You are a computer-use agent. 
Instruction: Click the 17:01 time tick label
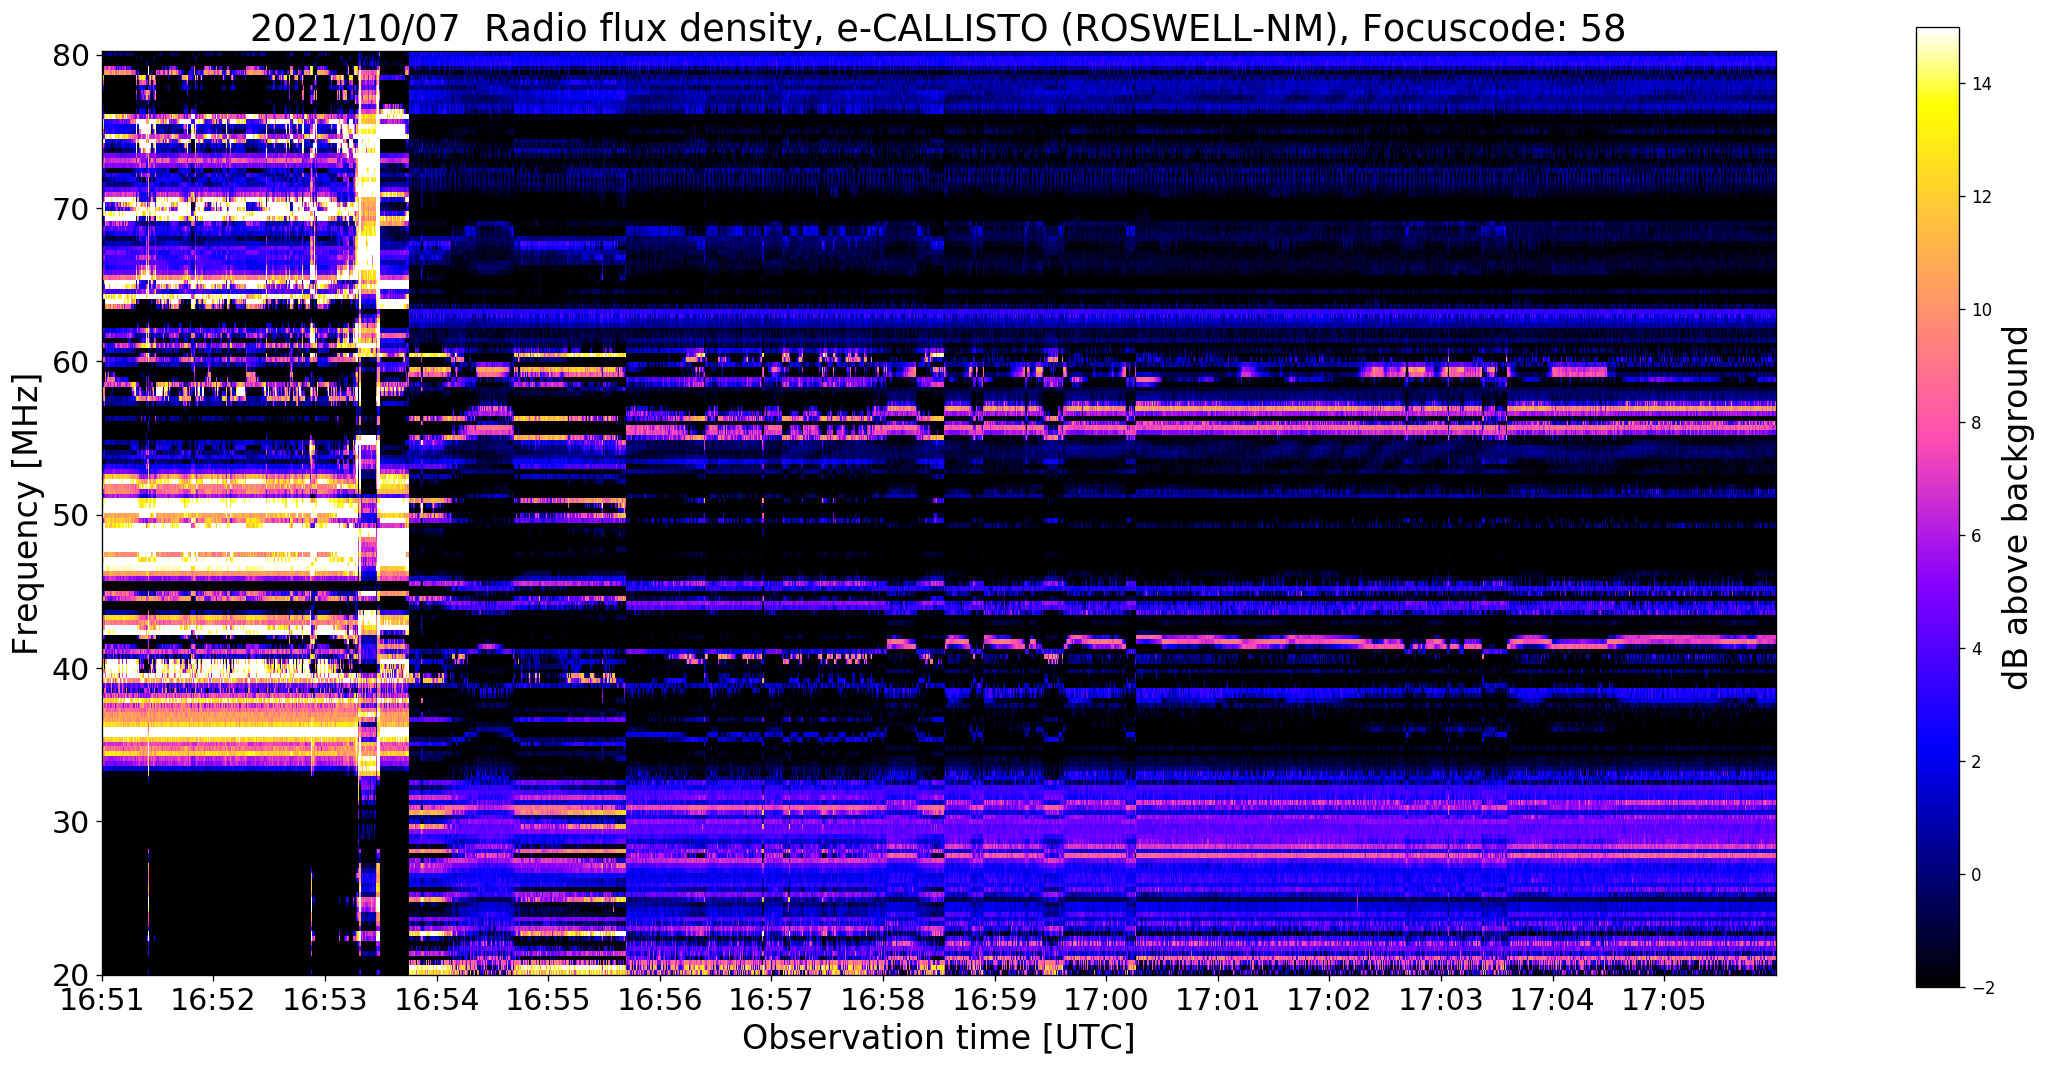(x=1218, y=999)
